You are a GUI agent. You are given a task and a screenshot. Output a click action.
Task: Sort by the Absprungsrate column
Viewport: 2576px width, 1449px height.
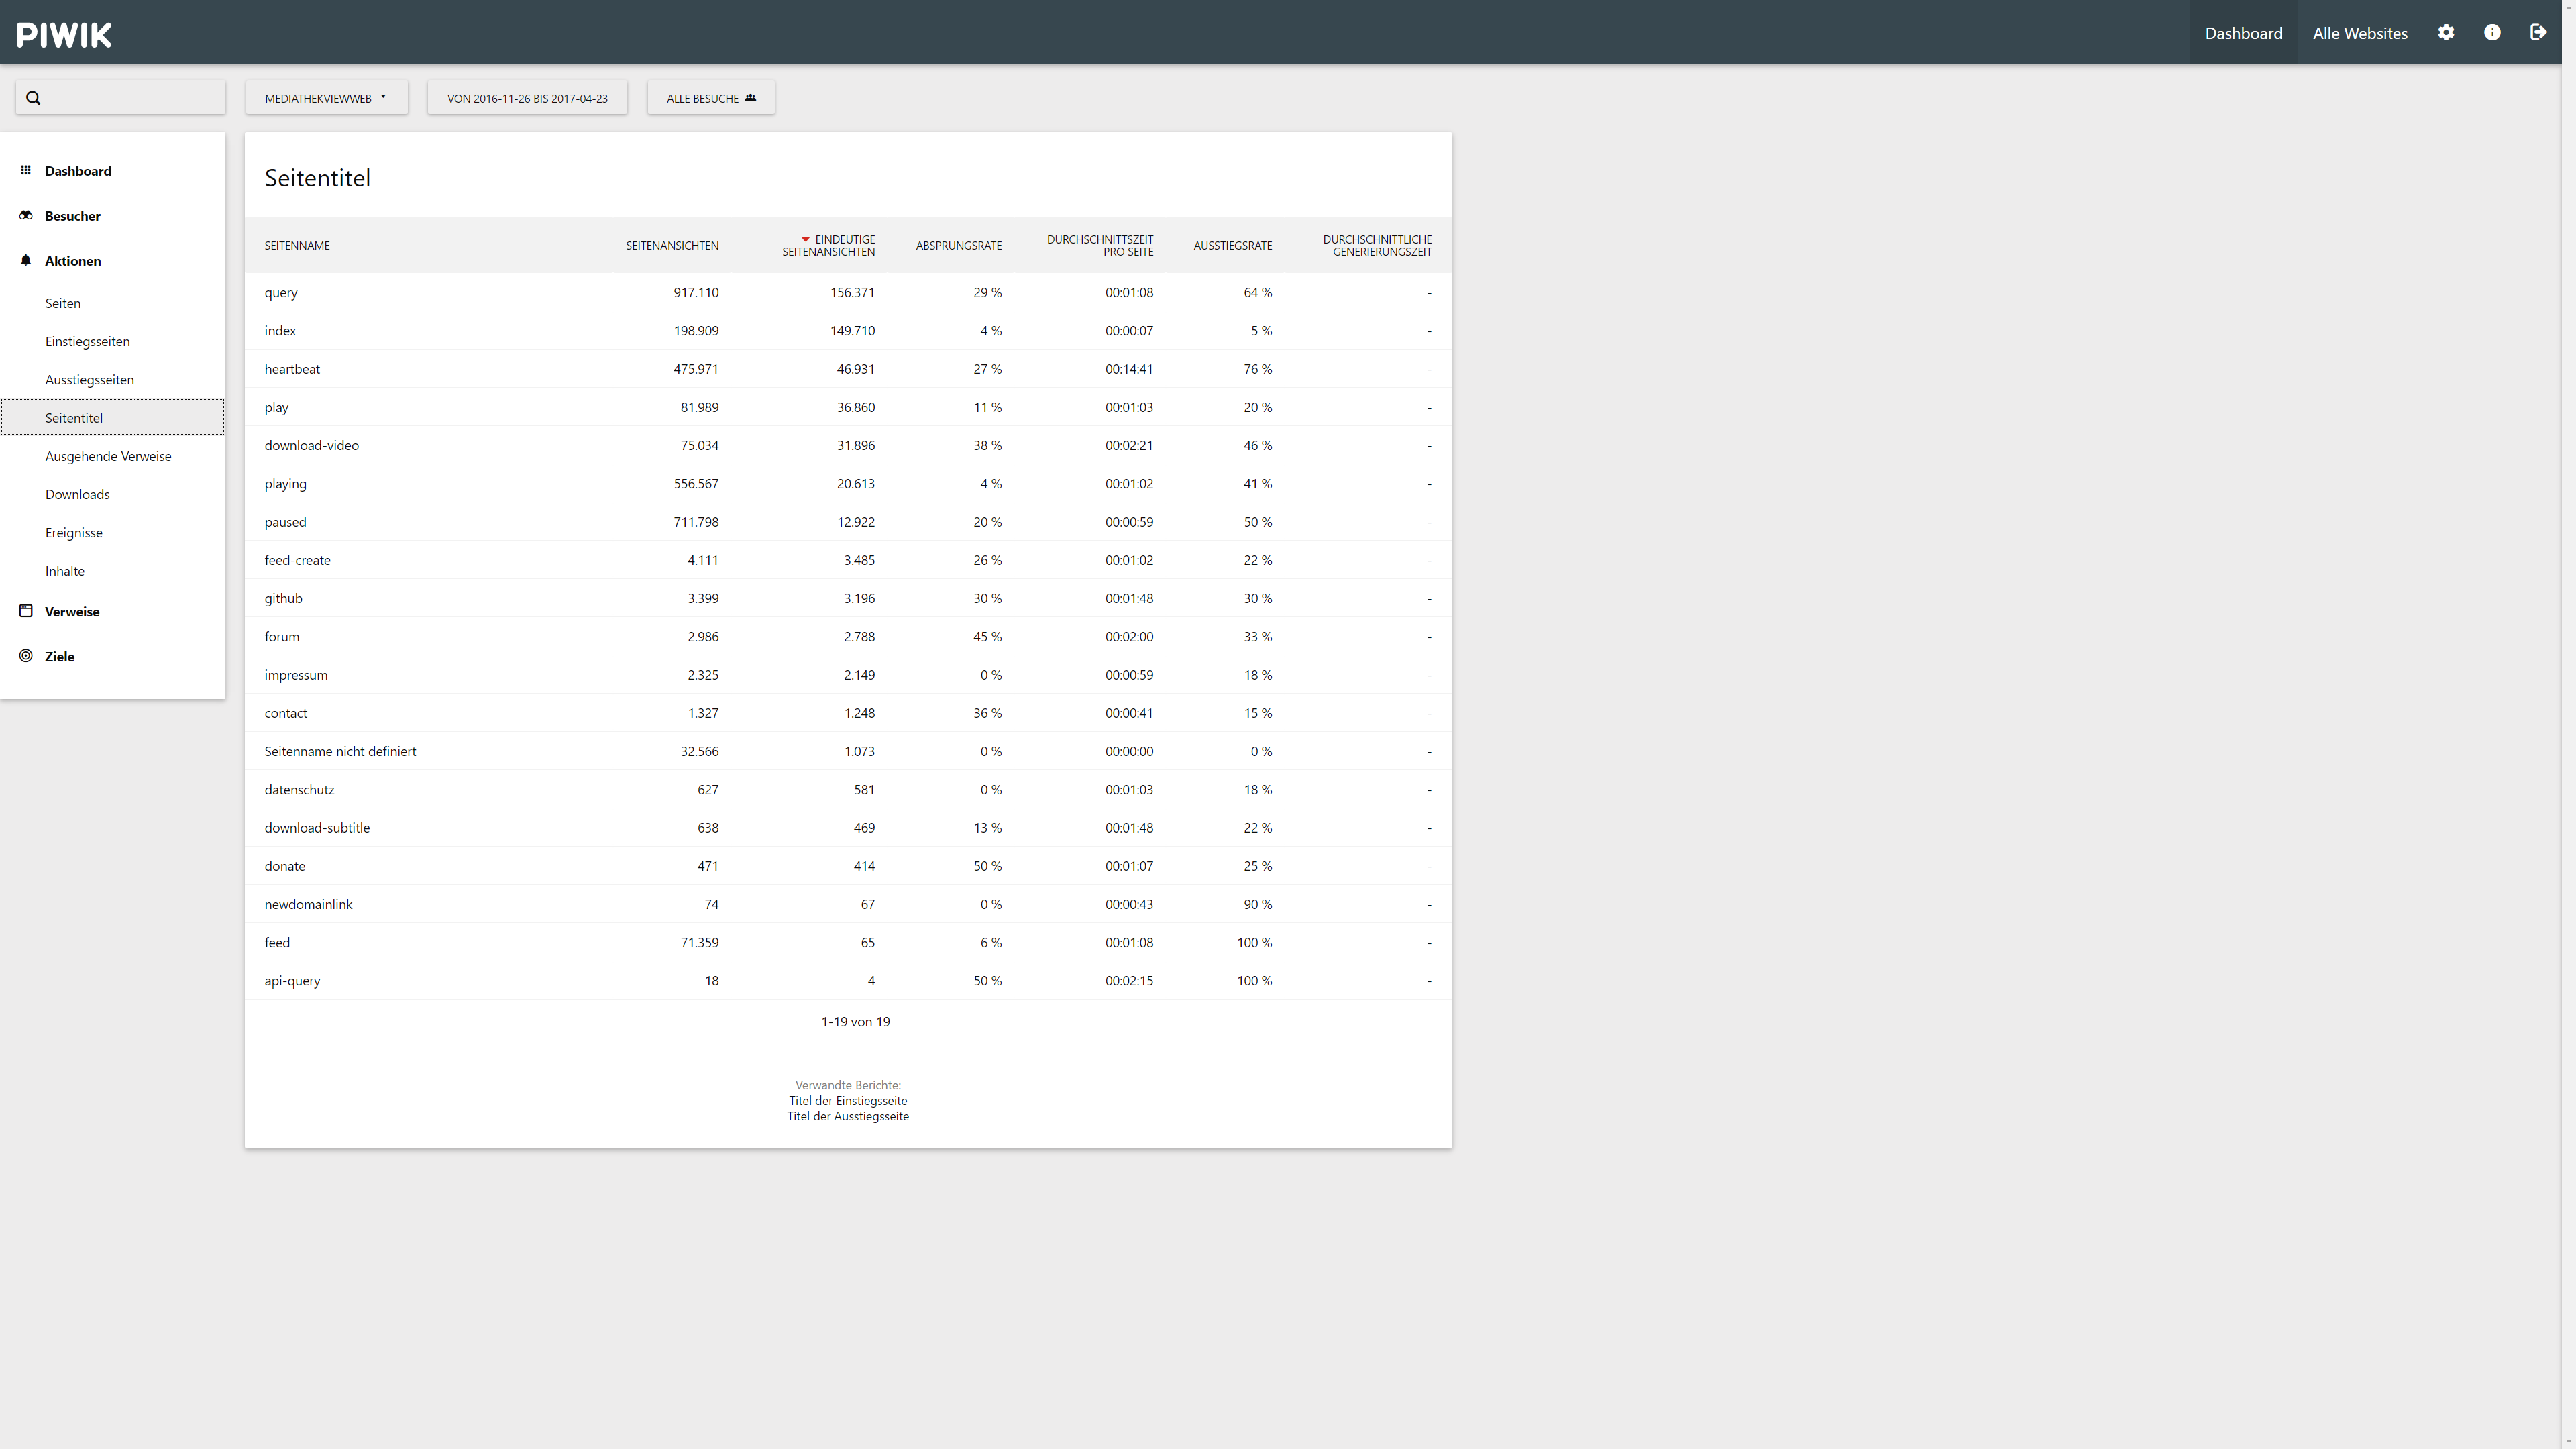click(x=958, y=245)
